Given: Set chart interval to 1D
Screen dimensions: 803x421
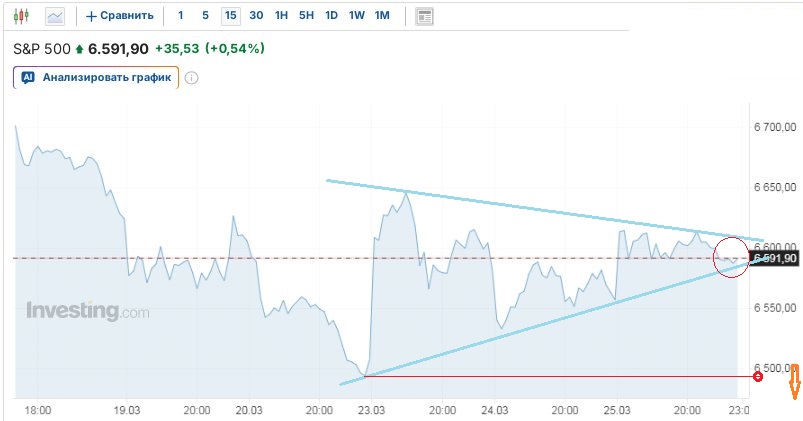Looking at the screenshot, I should pos(331,16).
